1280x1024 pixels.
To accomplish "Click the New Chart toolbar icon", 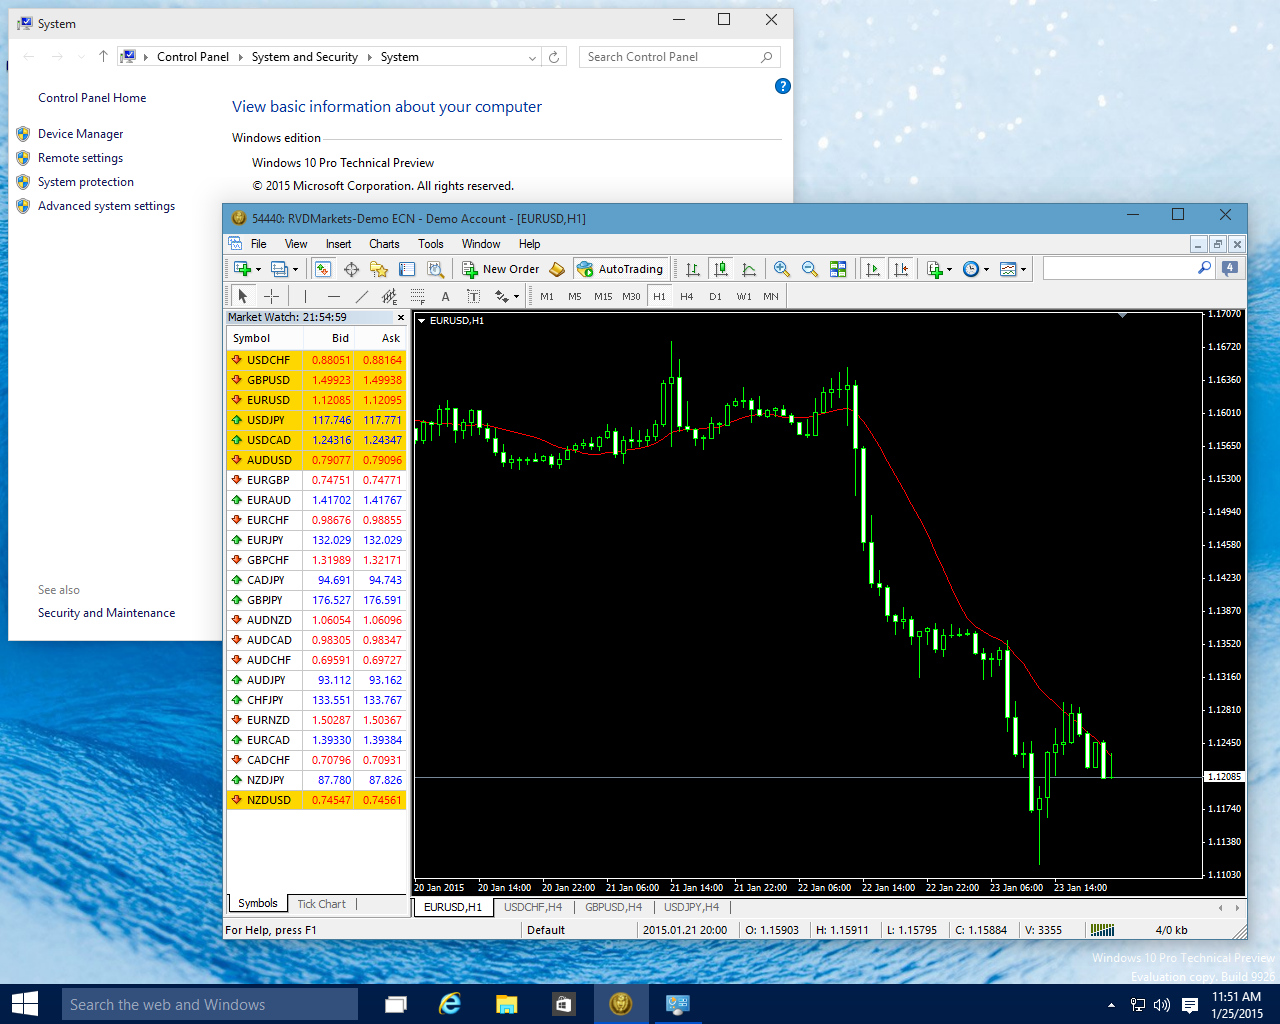I will click(x=243, y=269).
